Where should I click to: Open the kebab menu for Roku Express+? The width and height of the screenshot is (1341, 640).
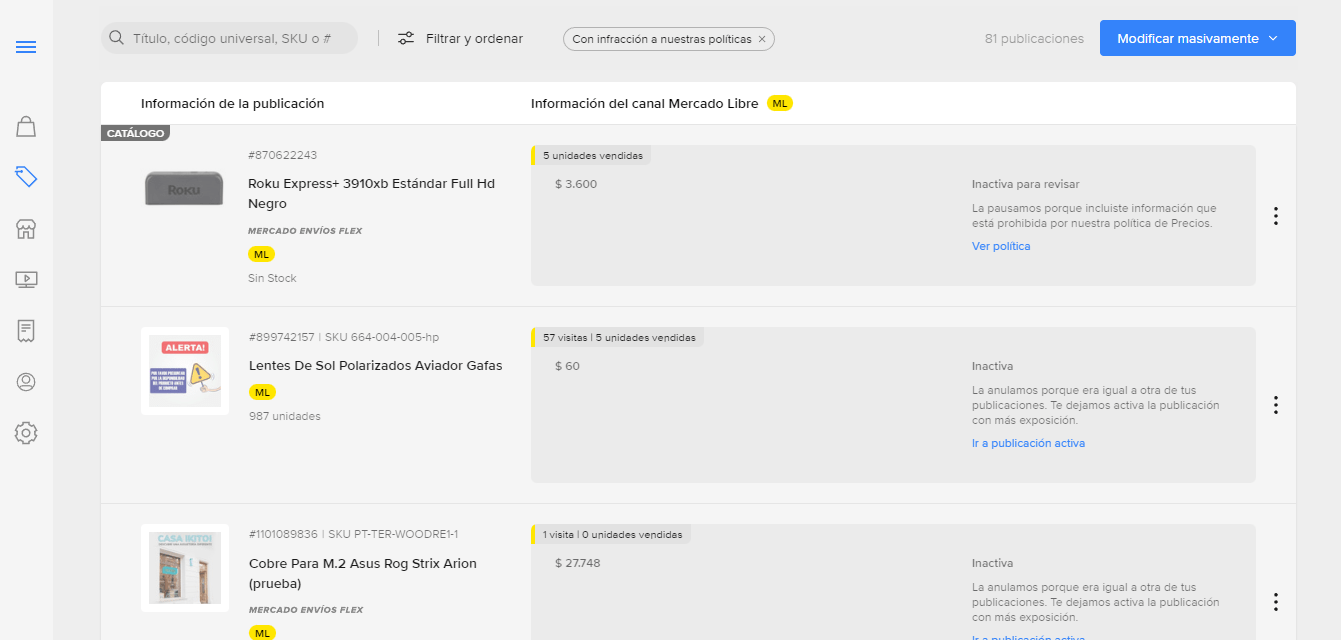tap(1275, 216)
